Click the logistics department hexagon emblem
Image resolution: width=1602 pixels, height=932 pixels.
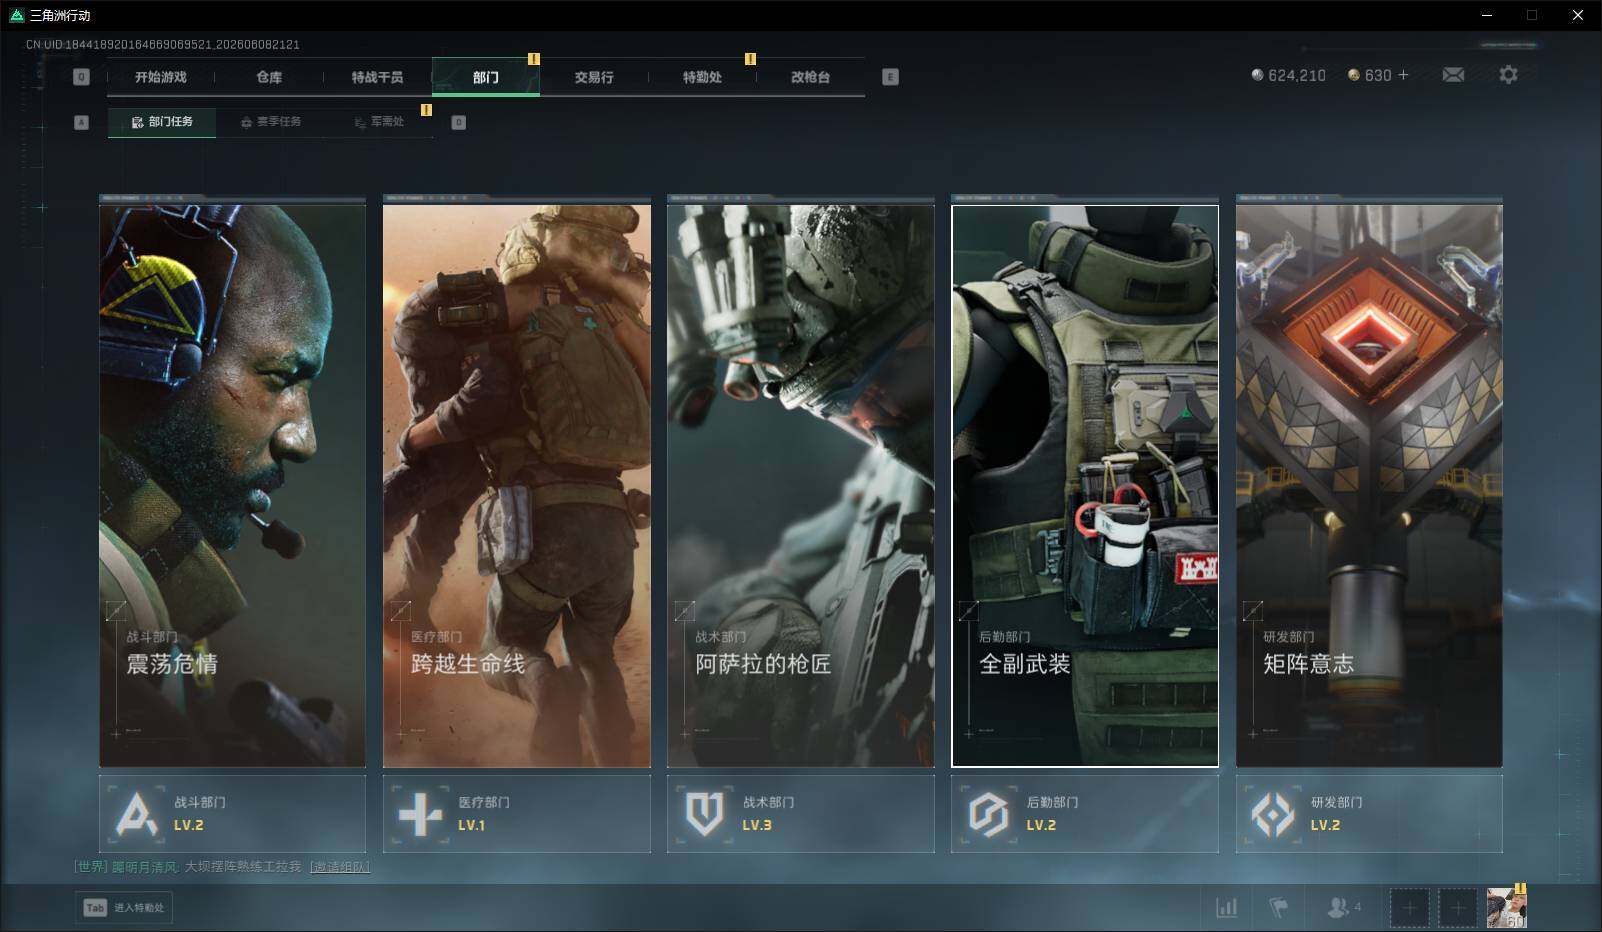989,814
